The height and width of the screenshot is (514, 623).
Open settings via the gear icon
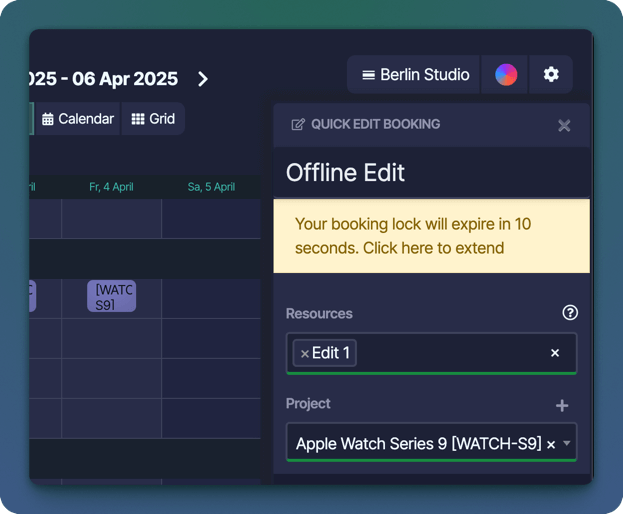point(551,75)
